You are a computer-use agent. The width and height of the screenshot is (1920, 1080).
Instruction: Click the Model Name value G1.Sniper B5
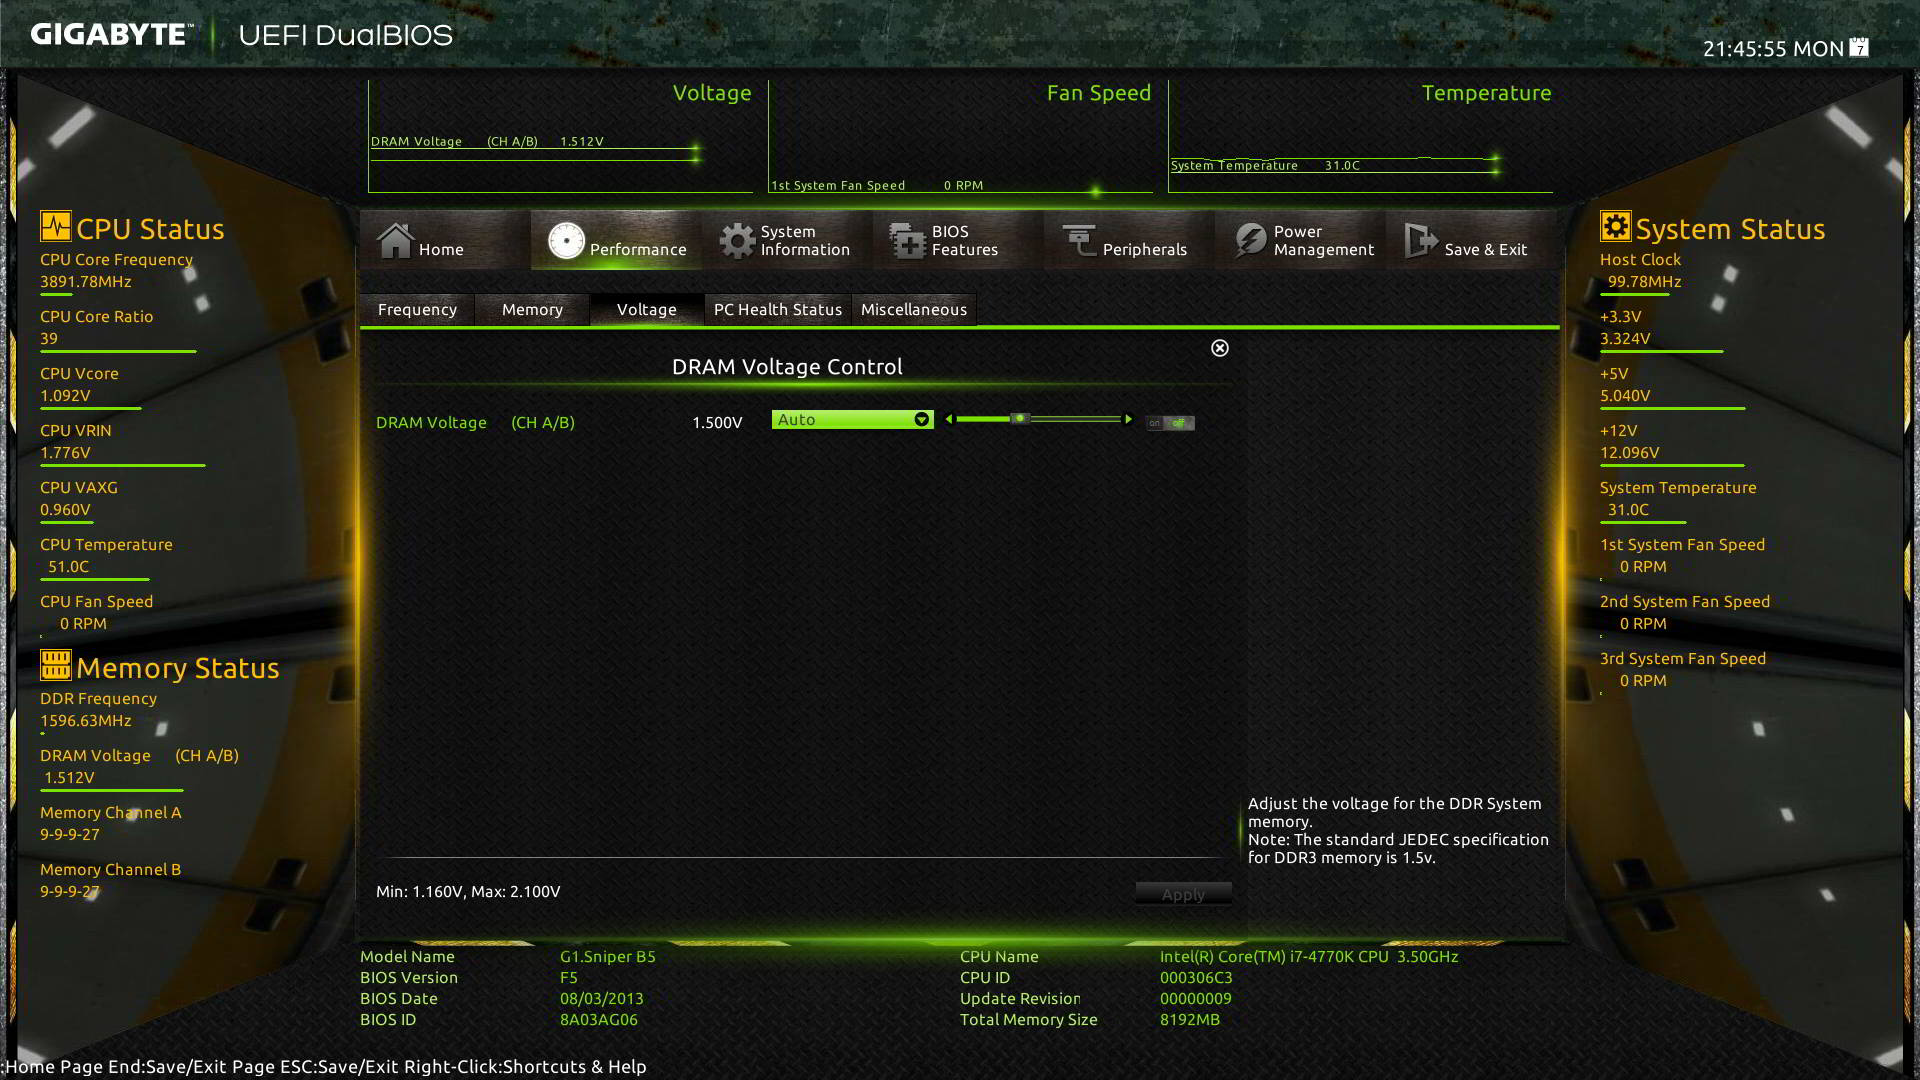point(608,957)
